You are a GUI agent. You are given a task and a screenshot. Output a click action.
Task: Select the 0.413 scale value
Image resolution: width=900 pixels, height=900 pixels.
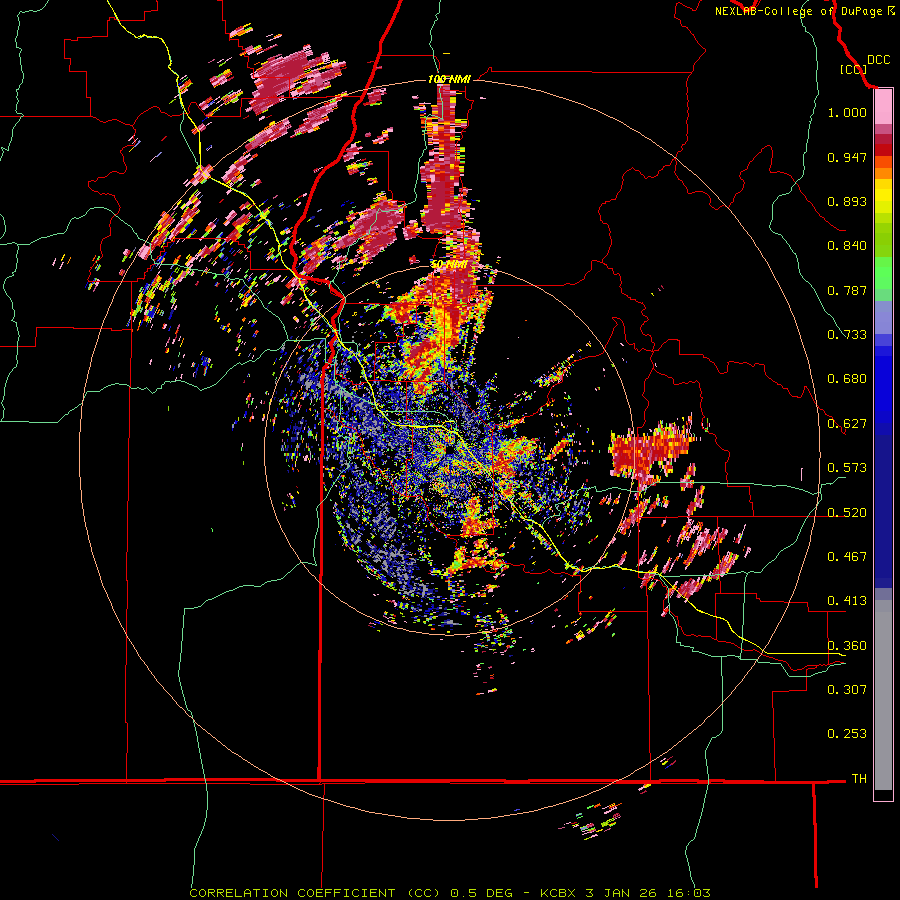coord(847,601)
